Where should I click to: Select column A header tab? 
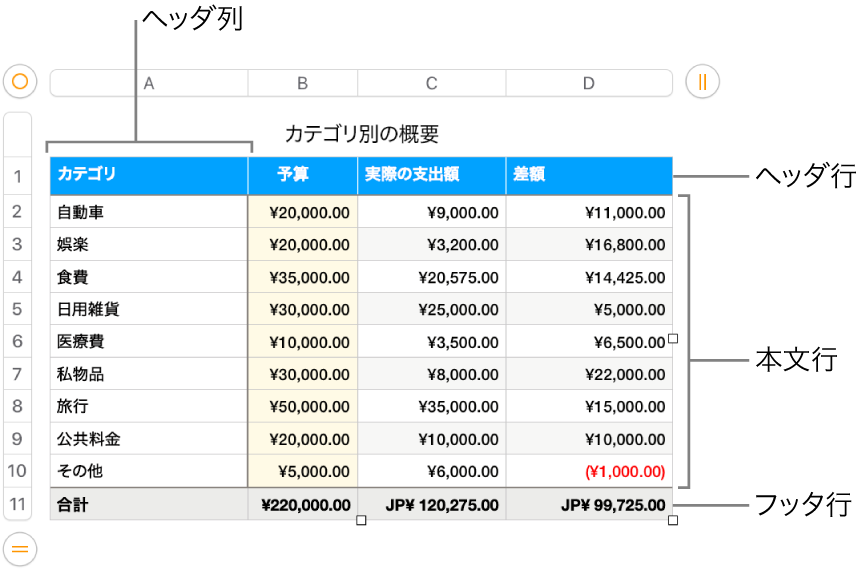(x=149, y=83)
